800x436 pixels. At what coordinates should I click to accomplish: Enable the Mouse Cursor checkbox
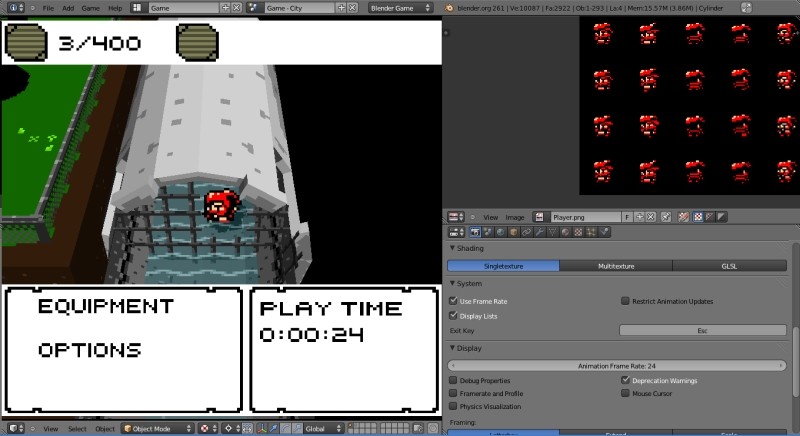click(x=625, y=394)
